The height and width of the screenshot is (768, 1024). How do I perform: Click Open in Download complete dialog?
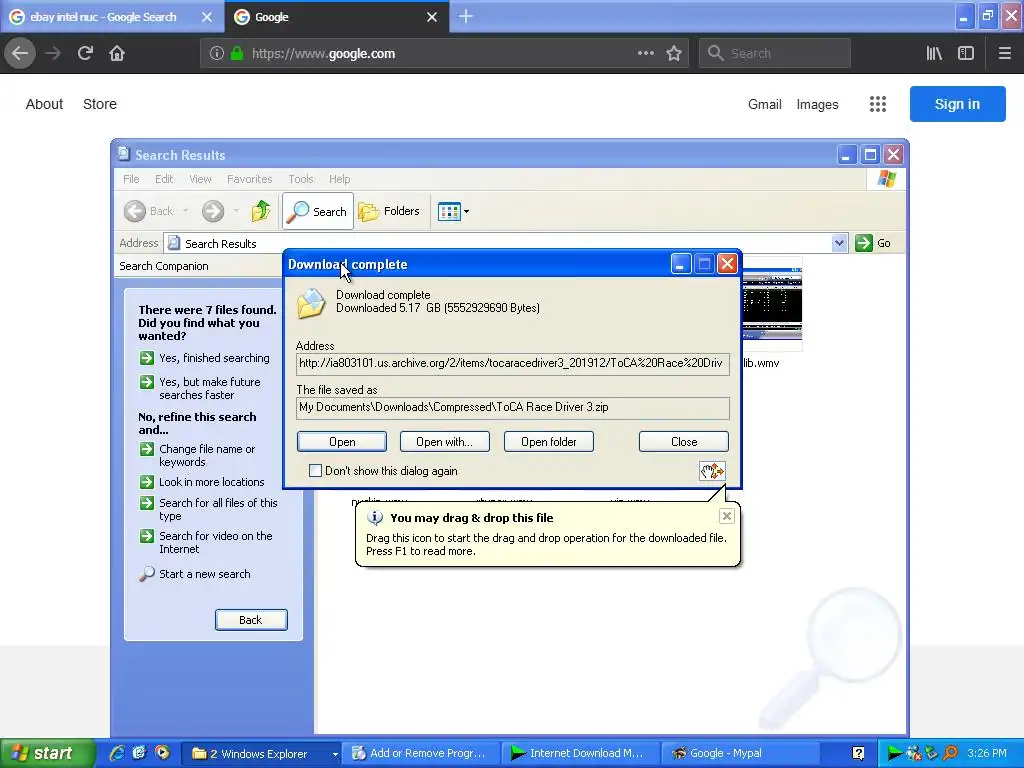tap(342, 441)
